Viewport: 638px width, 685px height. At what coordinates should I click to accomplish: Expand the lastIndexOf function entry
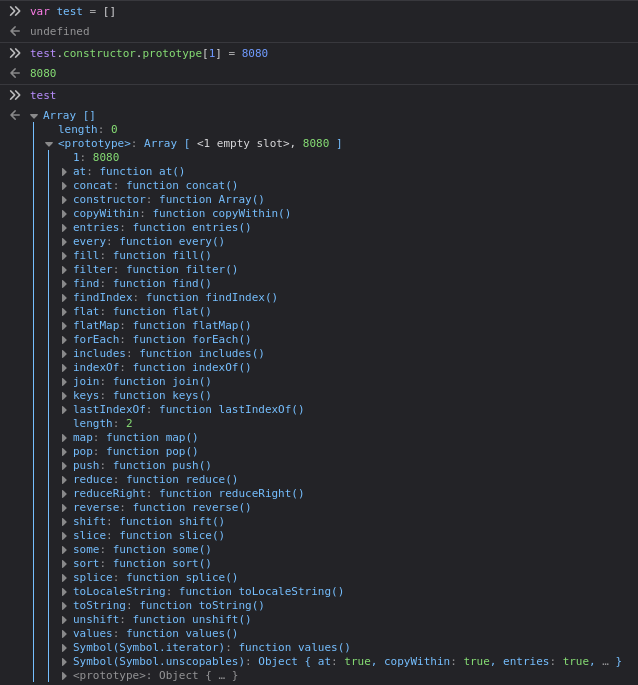pos(64,410)
